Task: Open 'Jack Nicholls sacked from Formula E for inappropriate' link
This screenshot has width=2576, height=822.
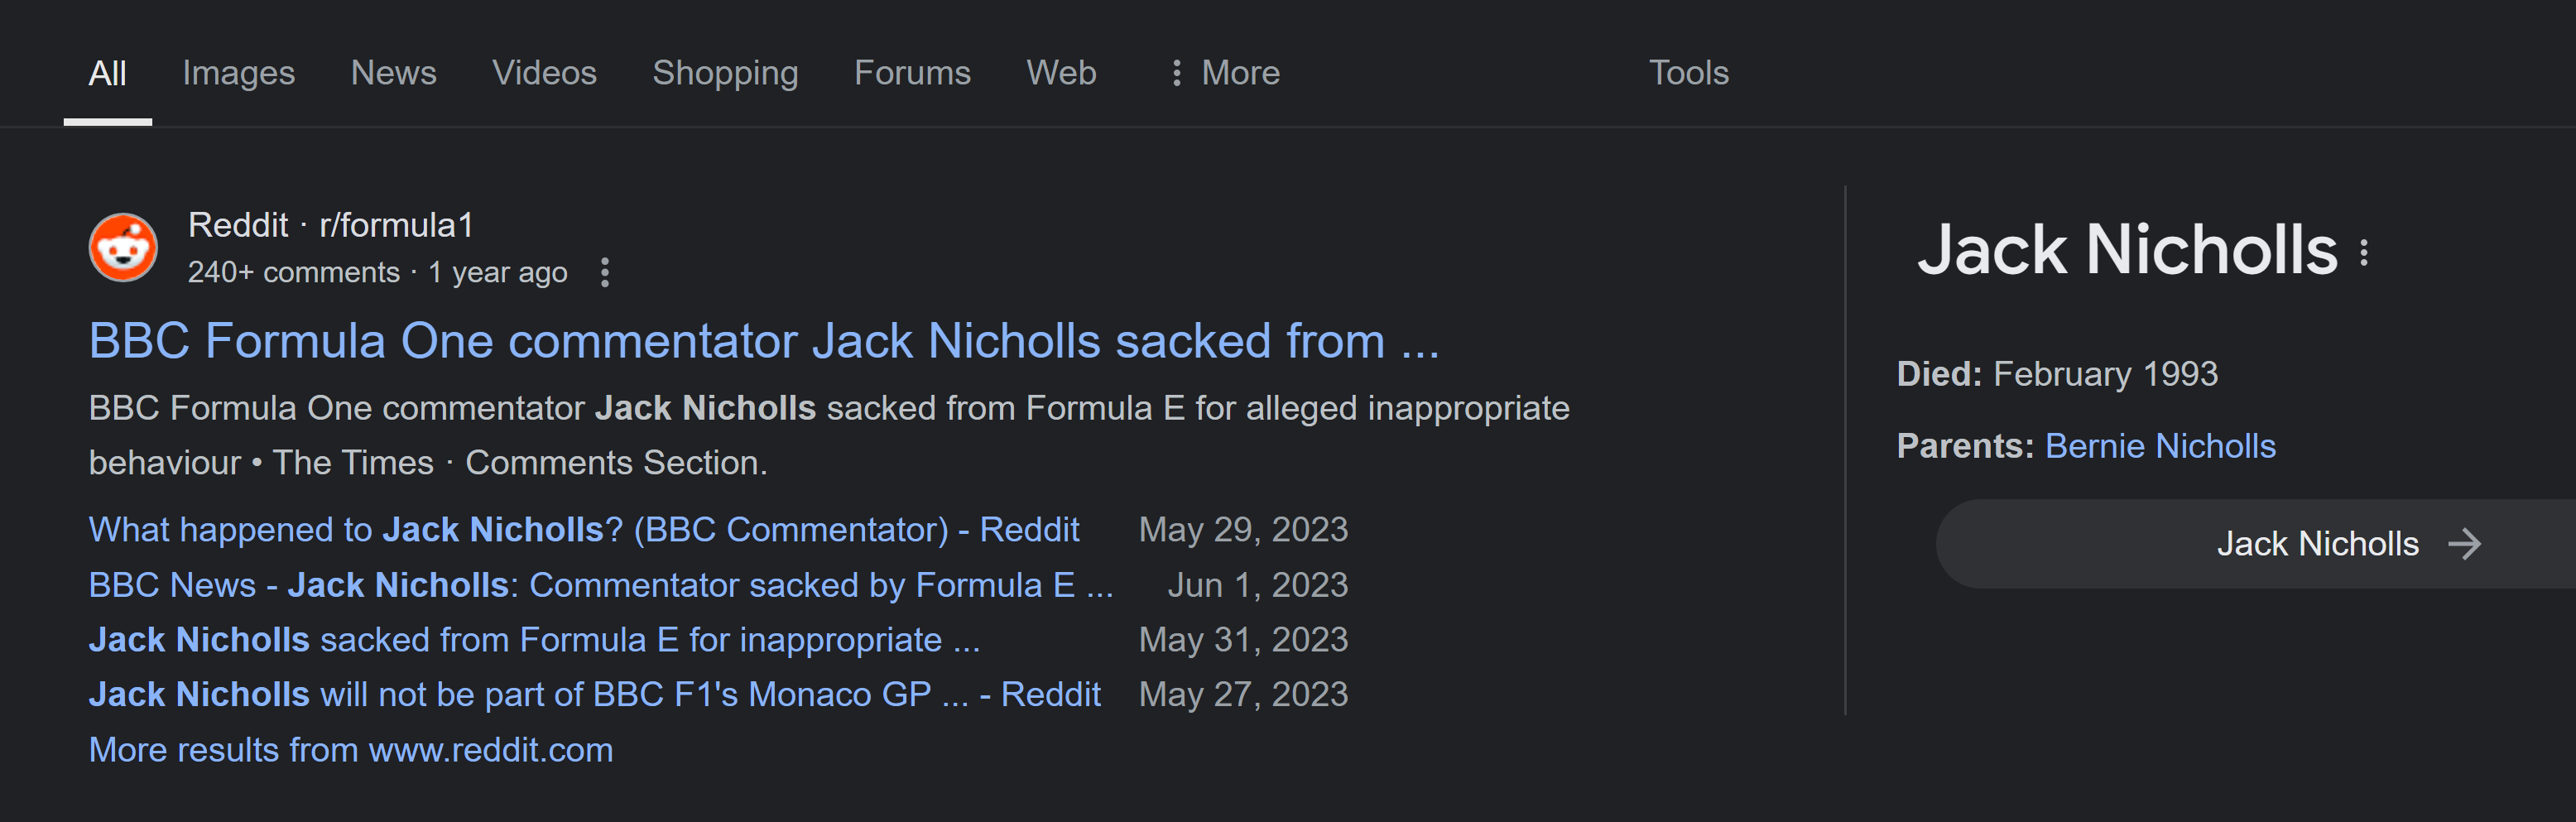Action: pyautogui.click(x=534, y=639)
